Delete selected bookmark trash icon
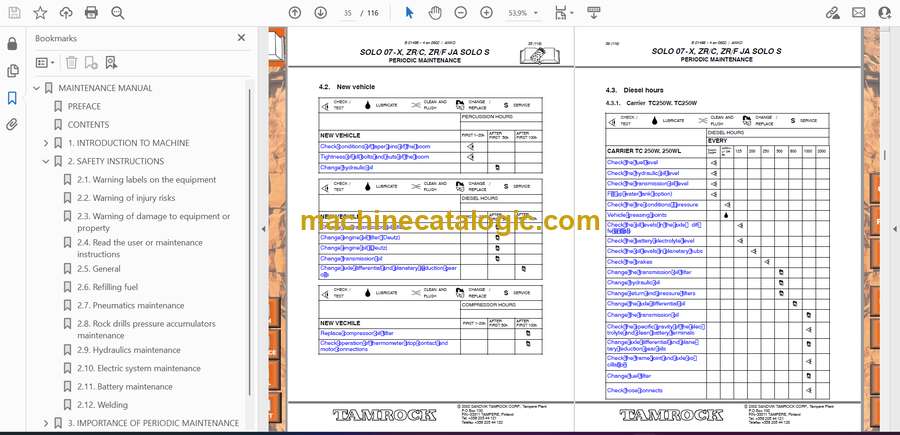Image resolution: width=900 pixels, height=435 pixels. (71, 63)
